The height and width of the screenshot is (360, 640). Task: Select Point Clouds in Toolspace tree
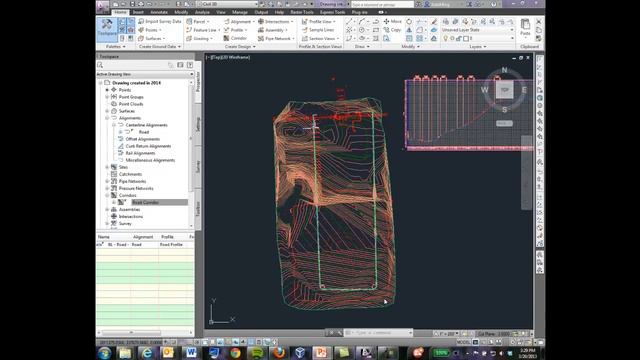tap(131, 104)
